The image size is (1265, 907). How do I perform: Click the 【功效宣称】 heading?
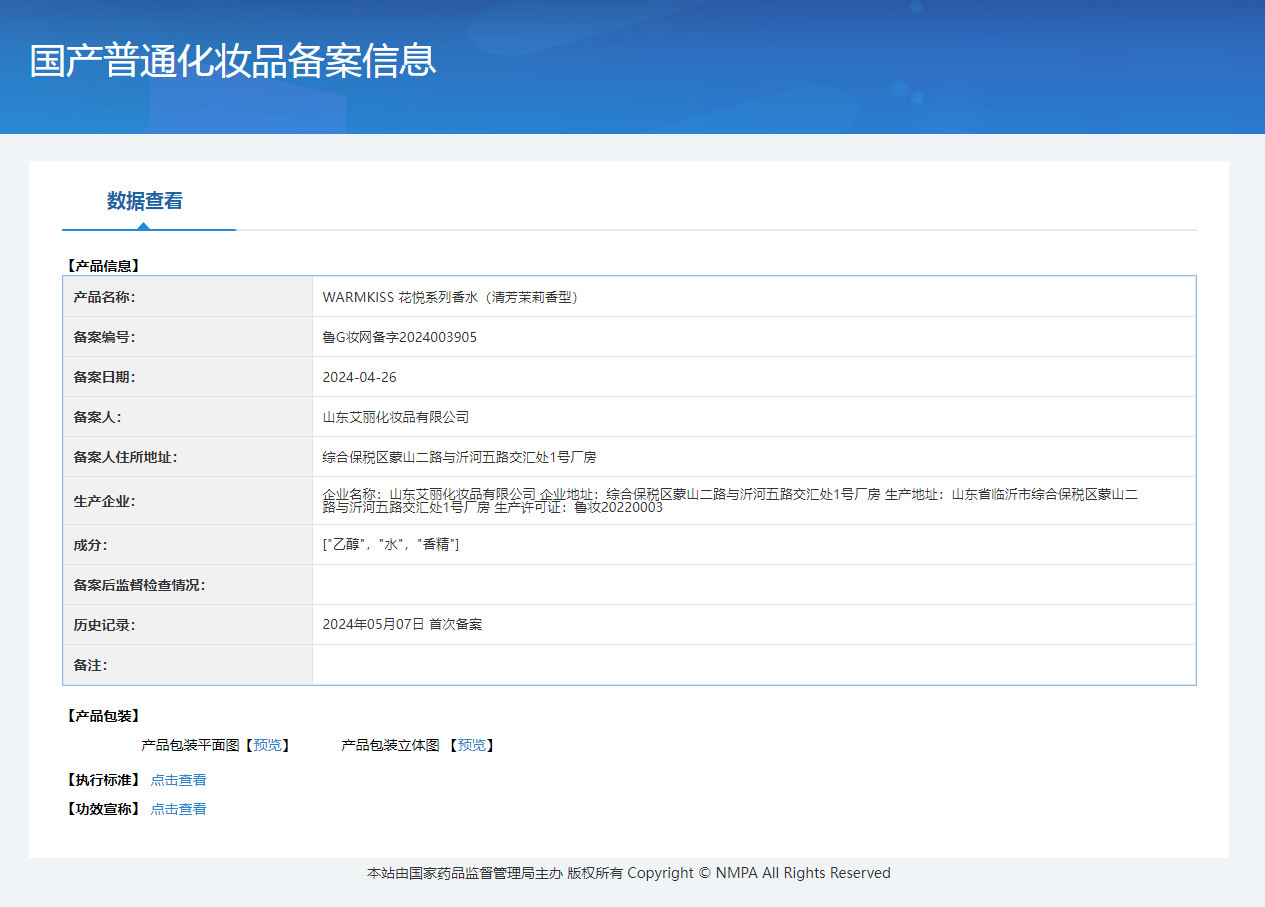(103, 809)
